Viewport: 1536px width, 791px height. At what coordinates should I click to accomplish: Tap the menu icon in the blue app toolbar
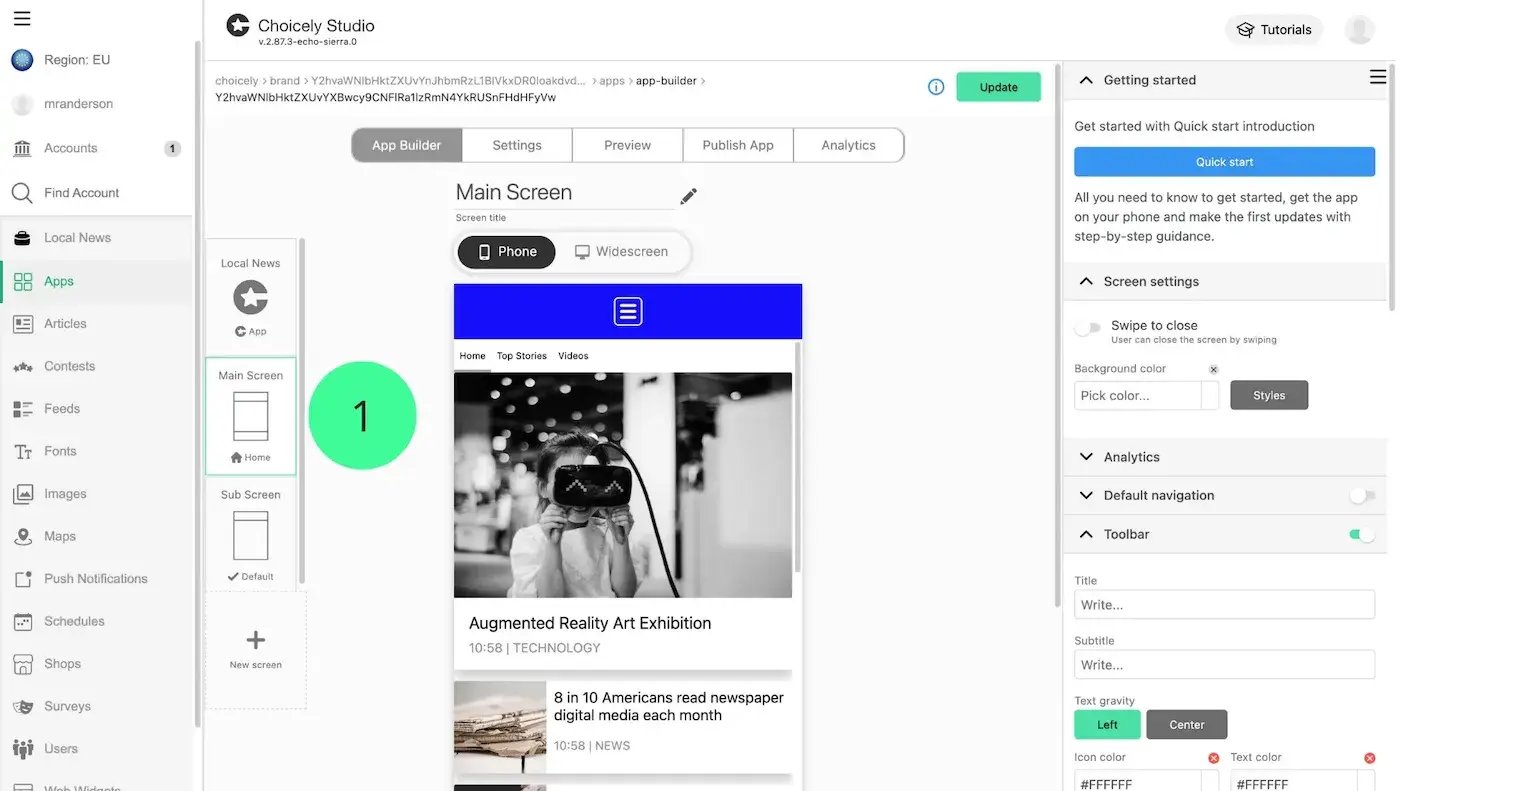(628, 312)
